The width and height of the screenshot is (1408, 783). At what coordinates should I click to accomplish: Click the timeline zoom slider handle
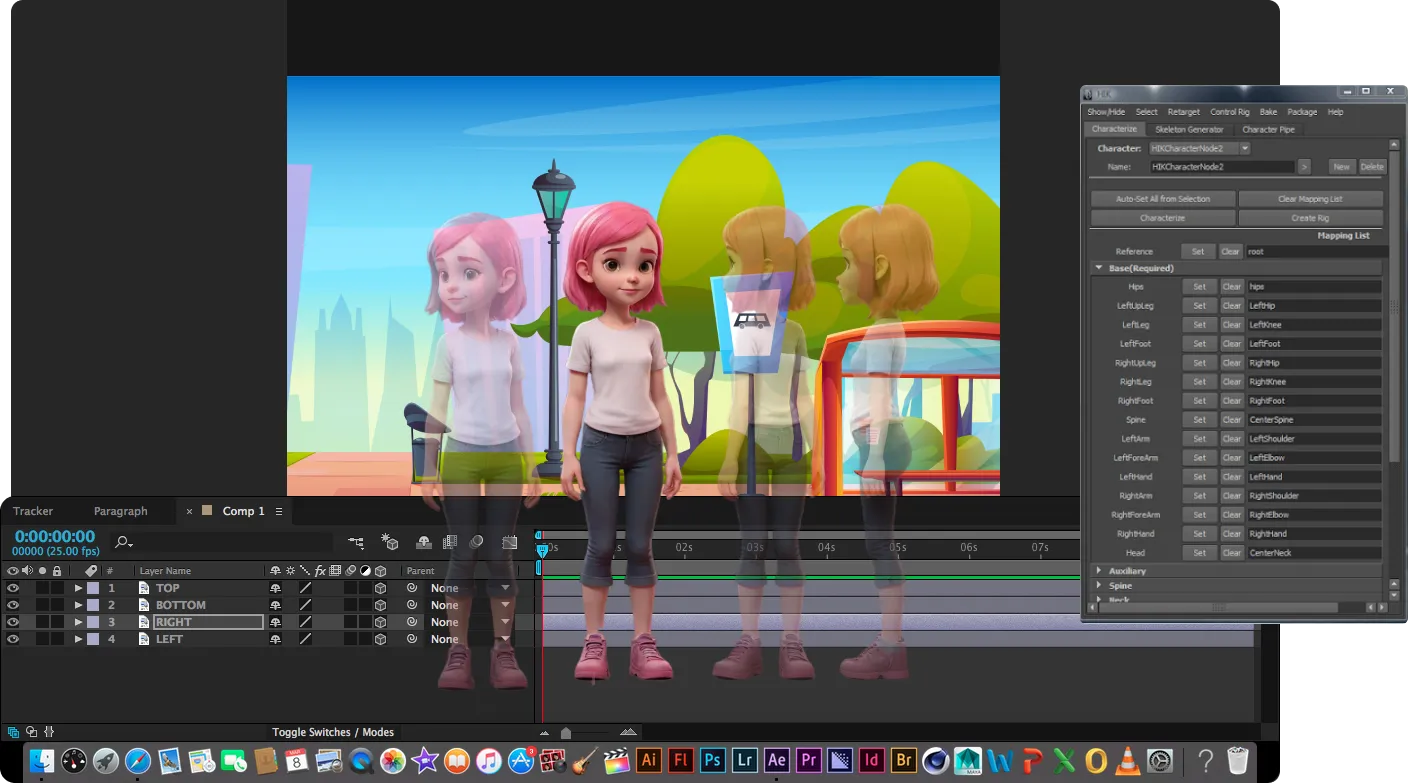pyautogui.click(x=566, y=733)
